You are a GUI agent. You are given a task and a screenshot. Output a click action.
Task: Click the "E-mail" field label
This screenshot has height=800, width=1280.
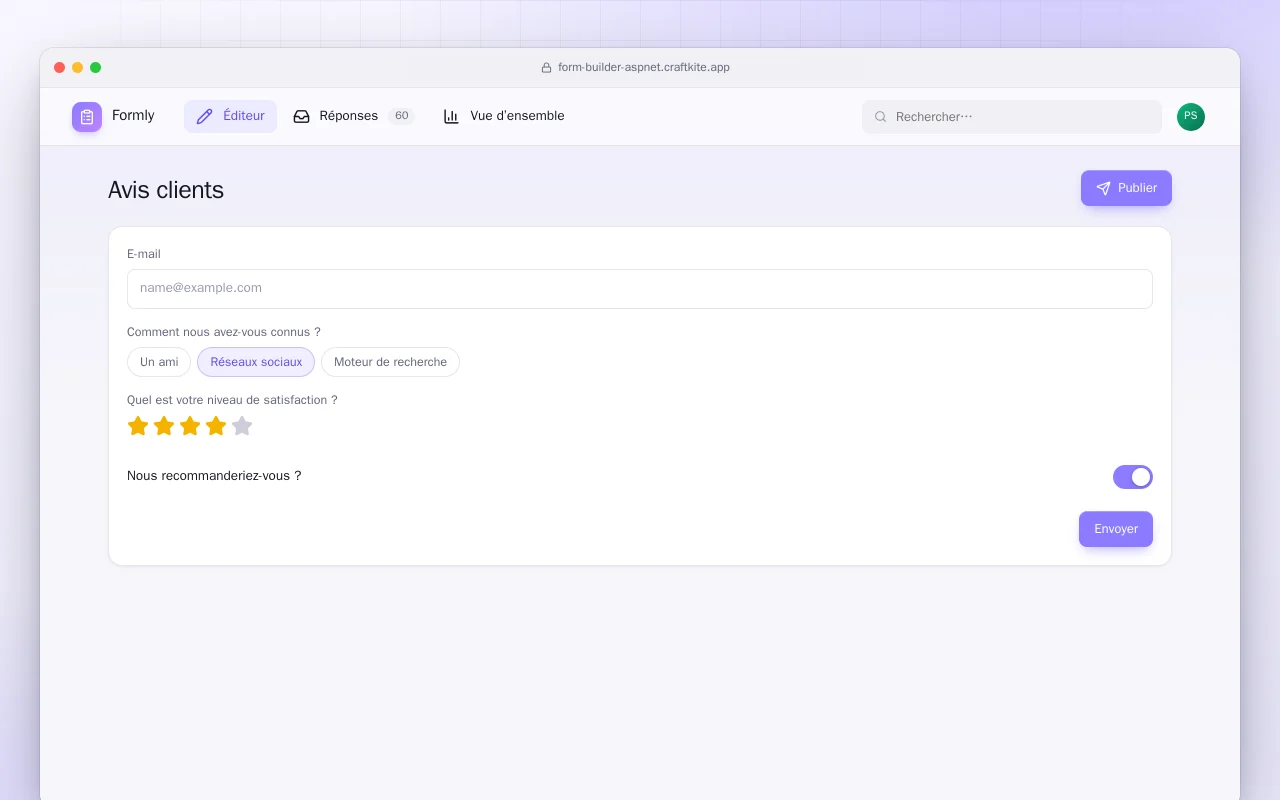[144, 254]
